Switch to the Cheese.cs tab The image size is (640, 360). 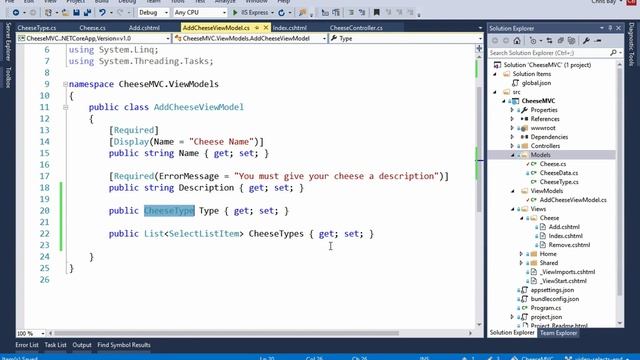point(92,28)
